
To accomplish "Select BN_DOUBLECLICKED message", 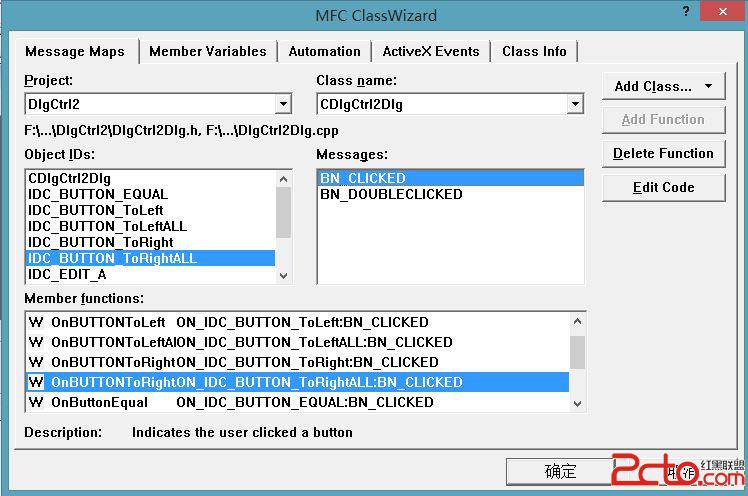I will 450,194.
